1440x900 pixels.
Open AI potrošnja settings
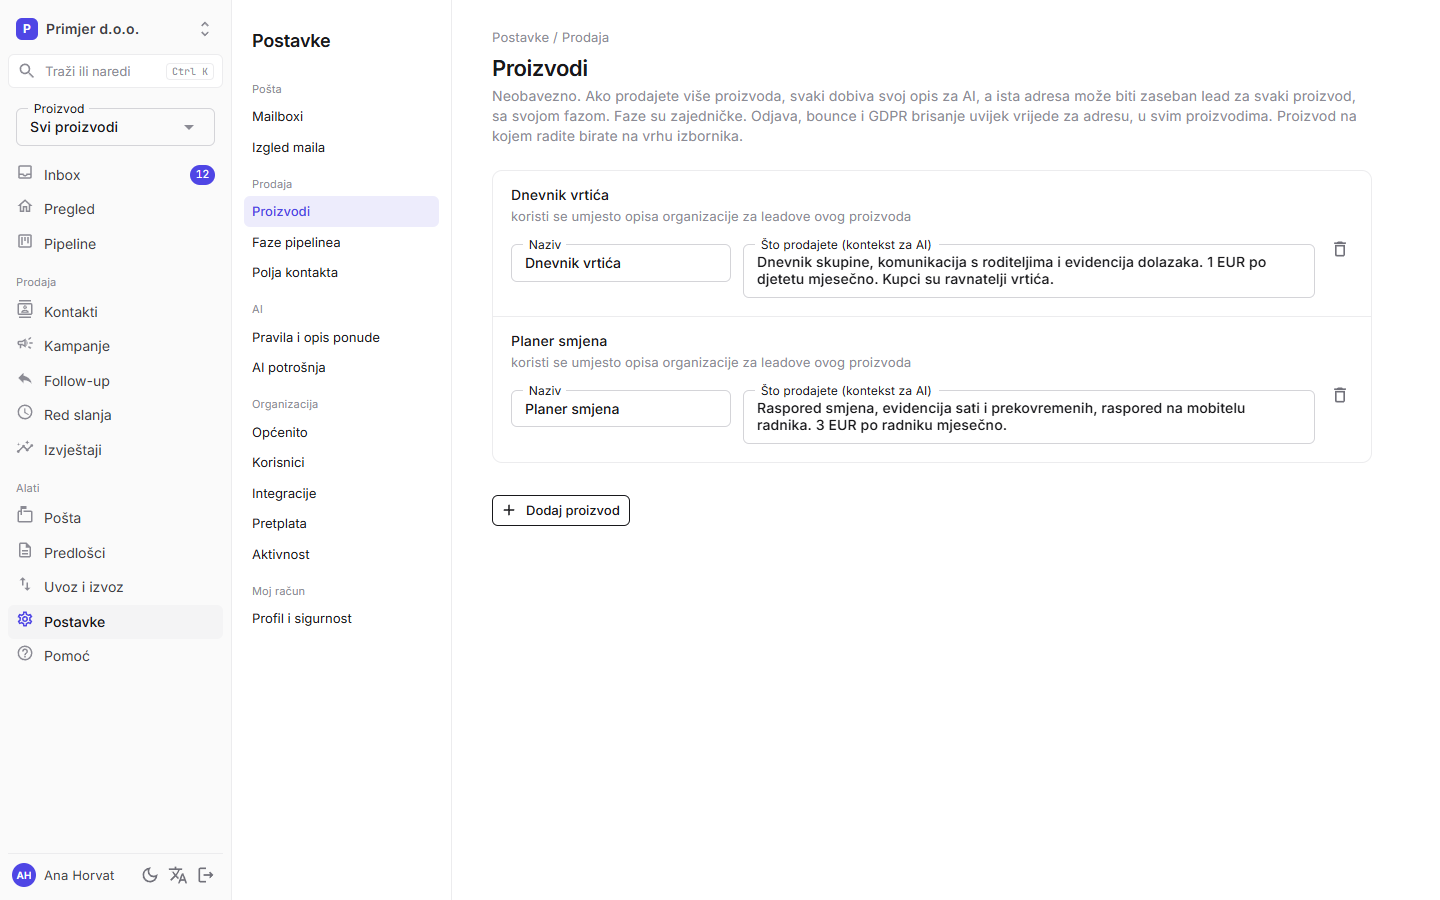click(x=341, y=367)
